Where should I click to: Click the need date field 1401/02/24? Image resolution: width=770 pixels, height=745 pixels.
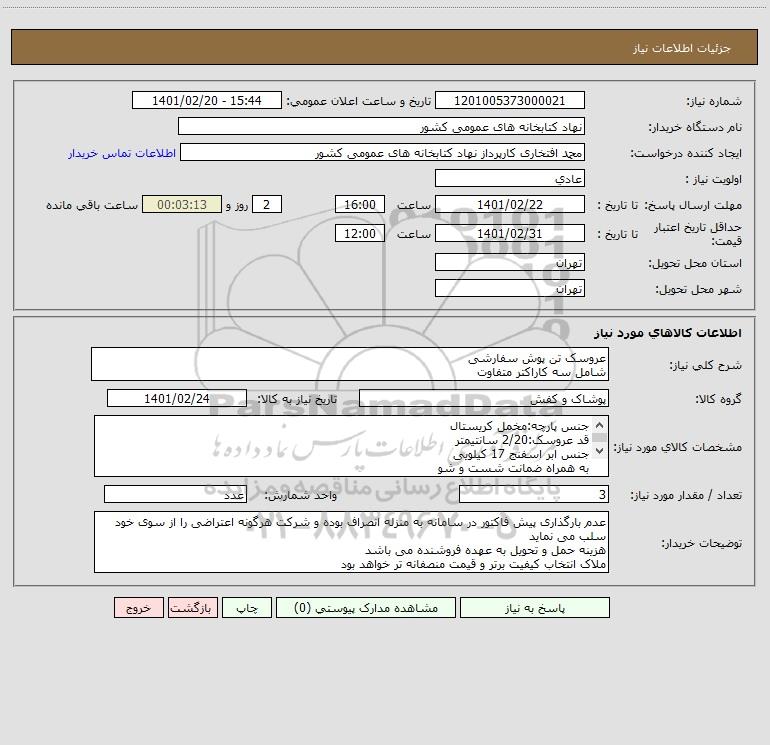click(177, 398)
